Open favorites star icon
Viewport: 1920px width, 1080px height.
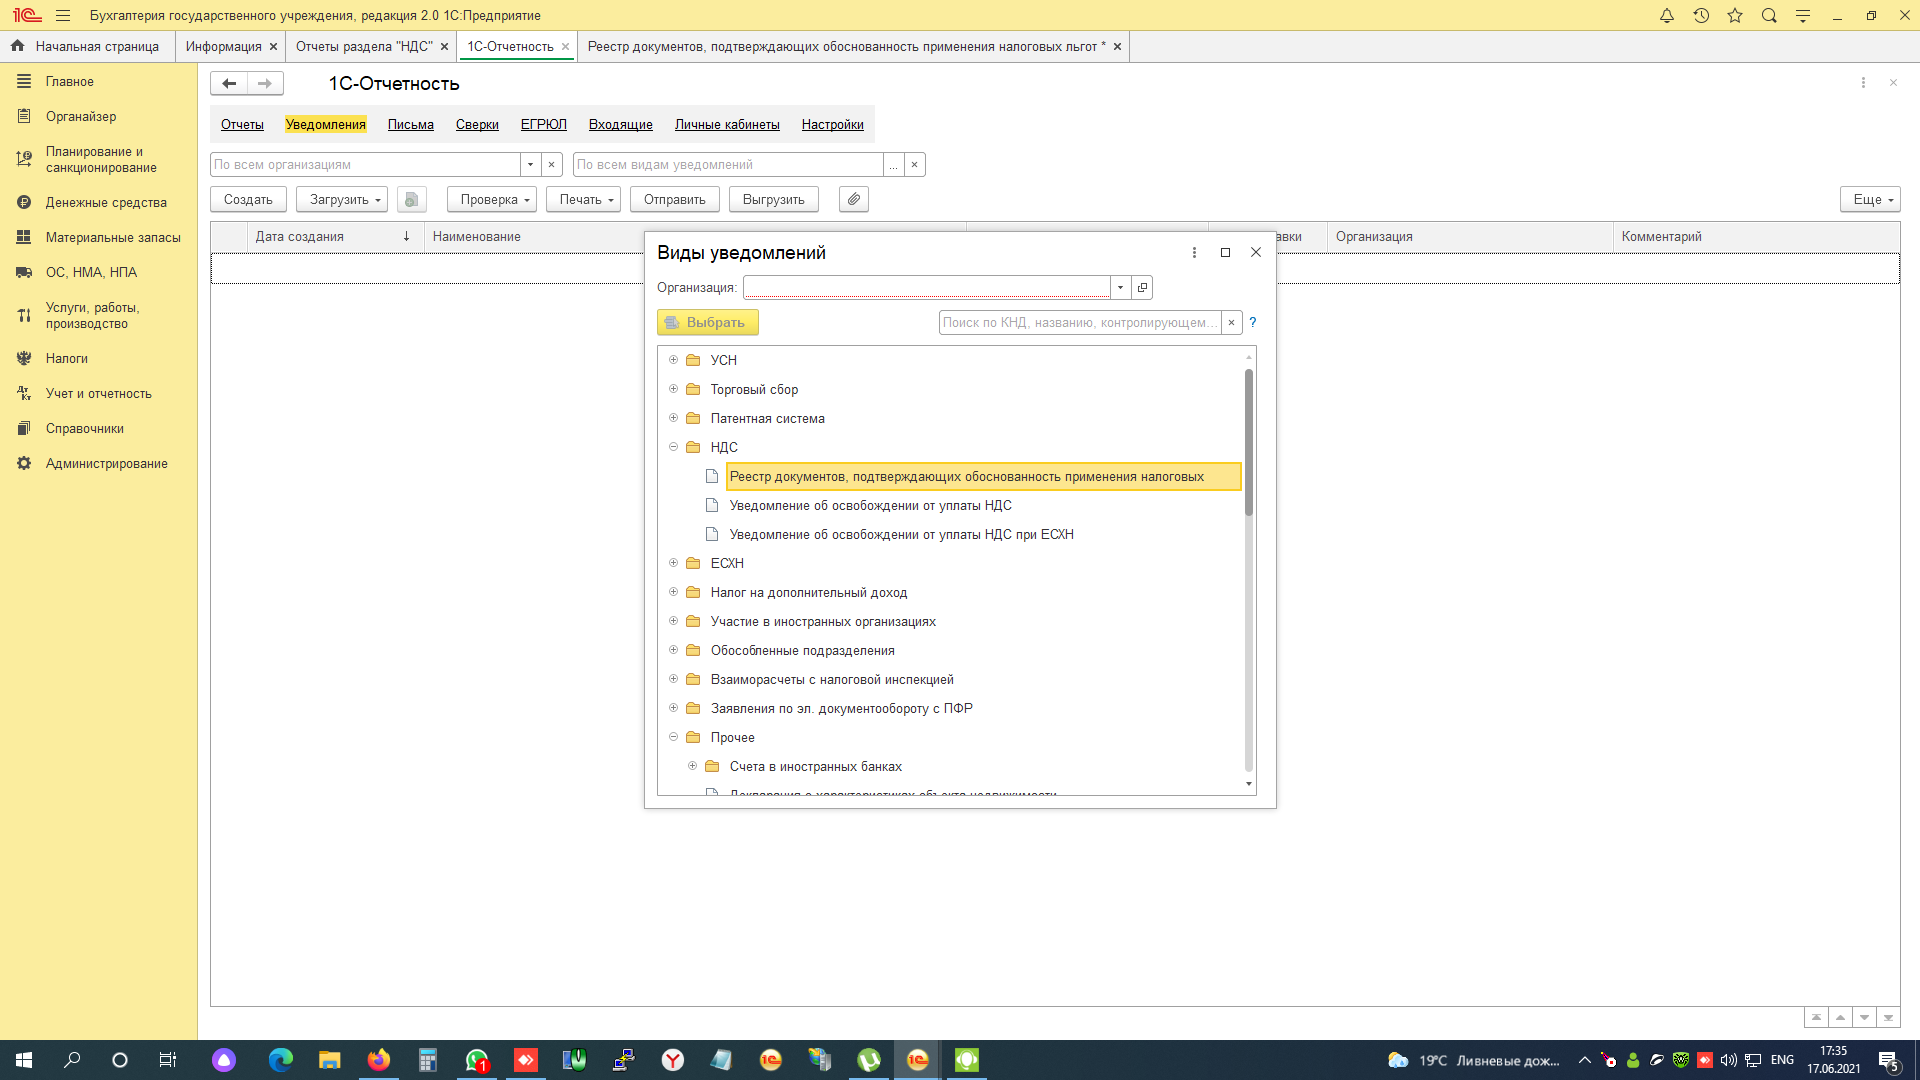pyautogui.click(x=1735, y=16)
